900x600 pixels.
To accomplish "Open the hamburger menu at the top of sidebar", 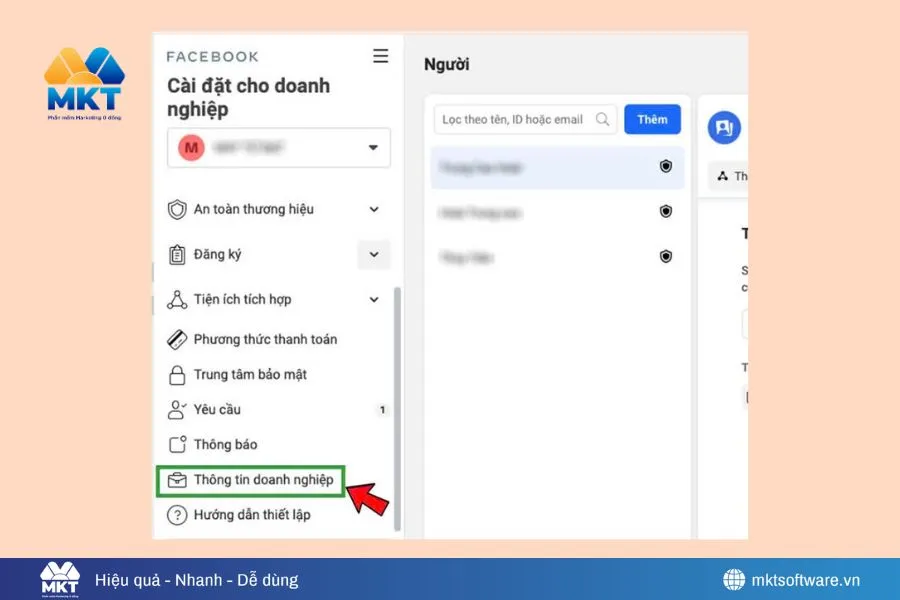I will pos(380,56).
